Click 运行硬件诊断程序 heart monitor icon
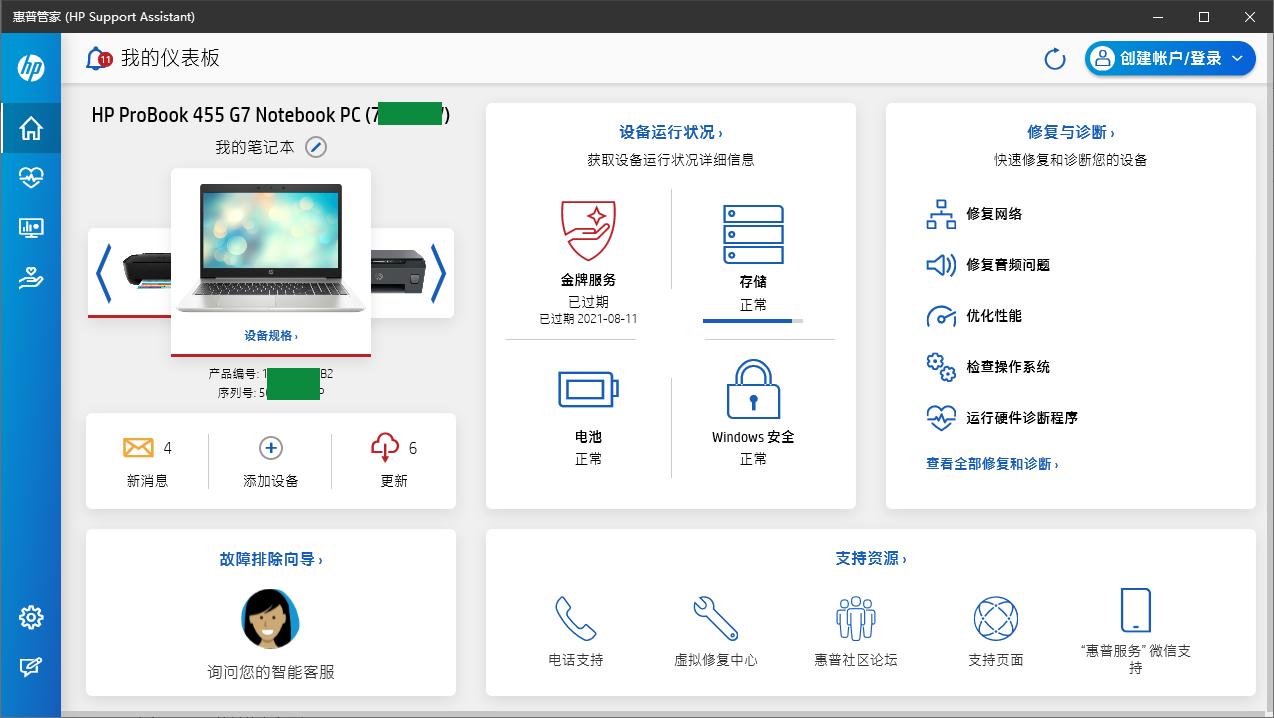1274x718 pixels. (x=941, y=418)
